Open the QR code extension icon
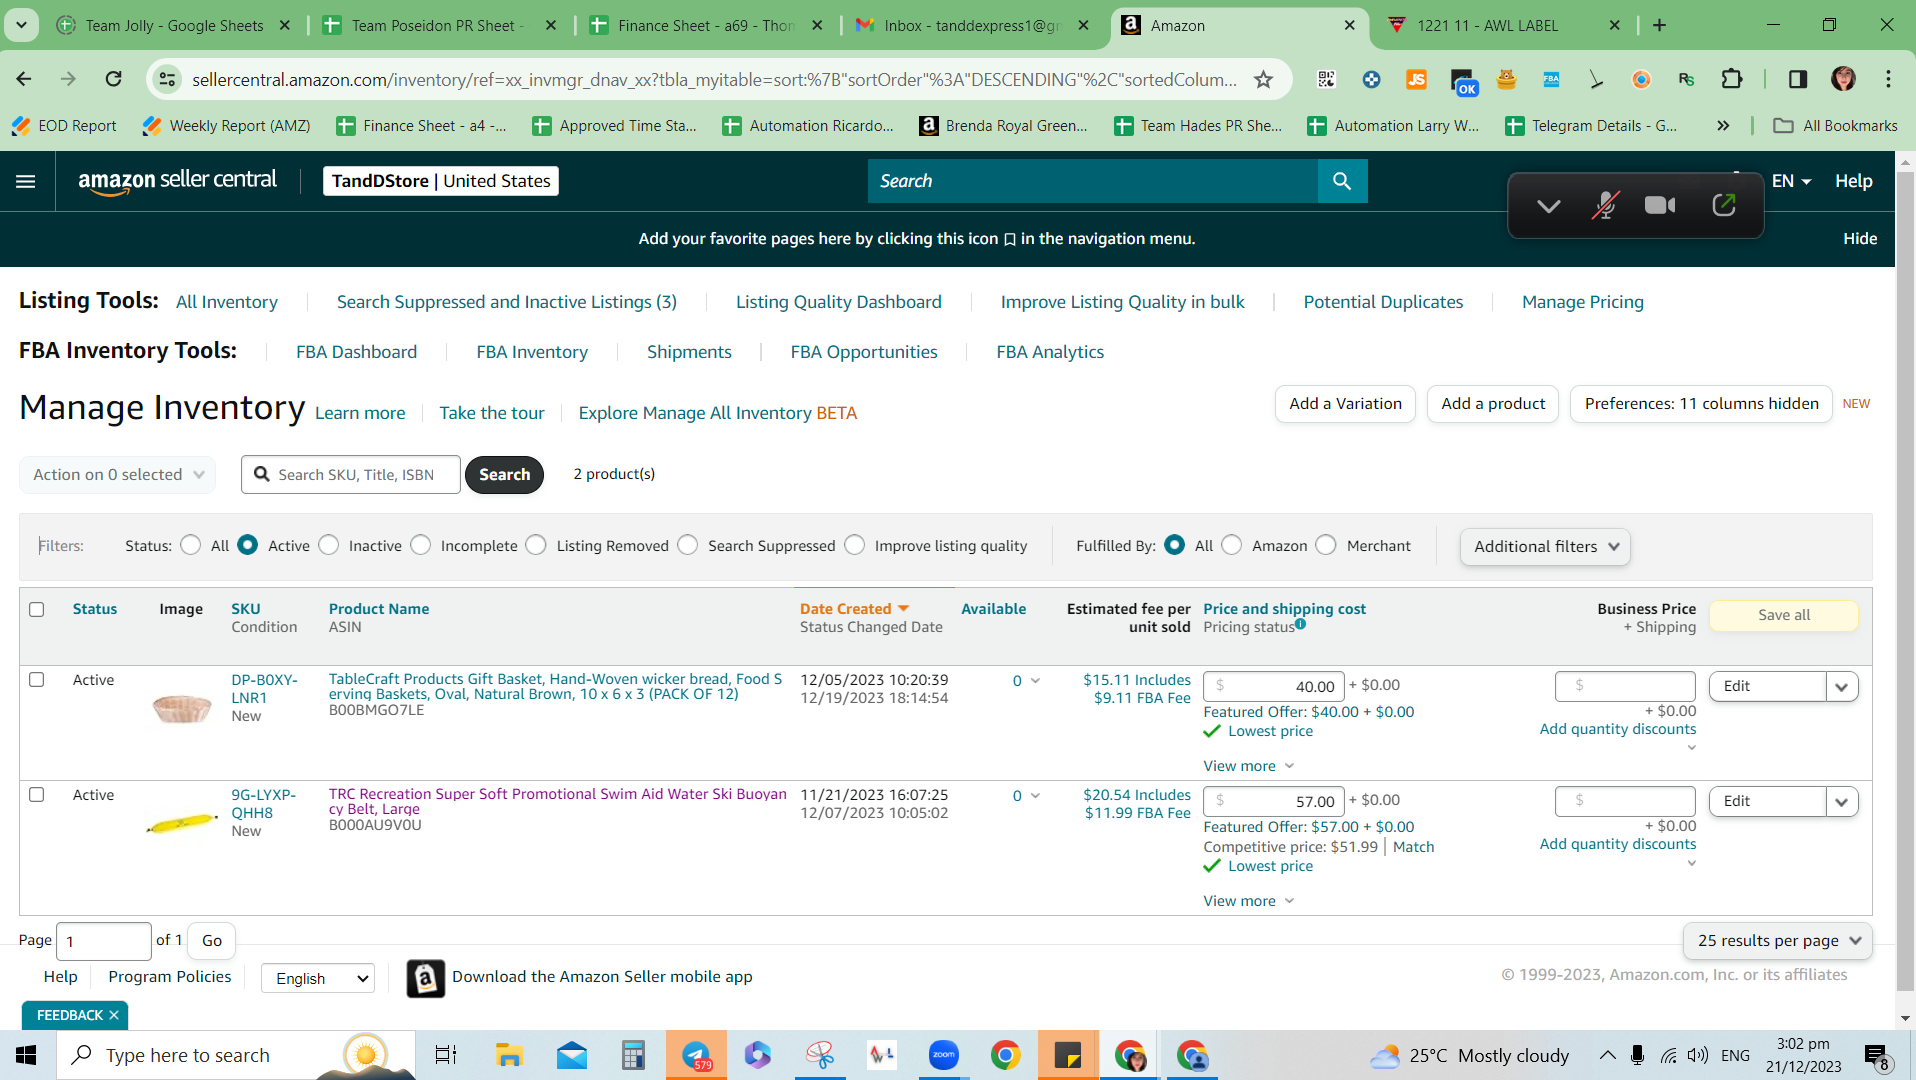This screenshot has width=1916, height=1080. pos(1327,79)
